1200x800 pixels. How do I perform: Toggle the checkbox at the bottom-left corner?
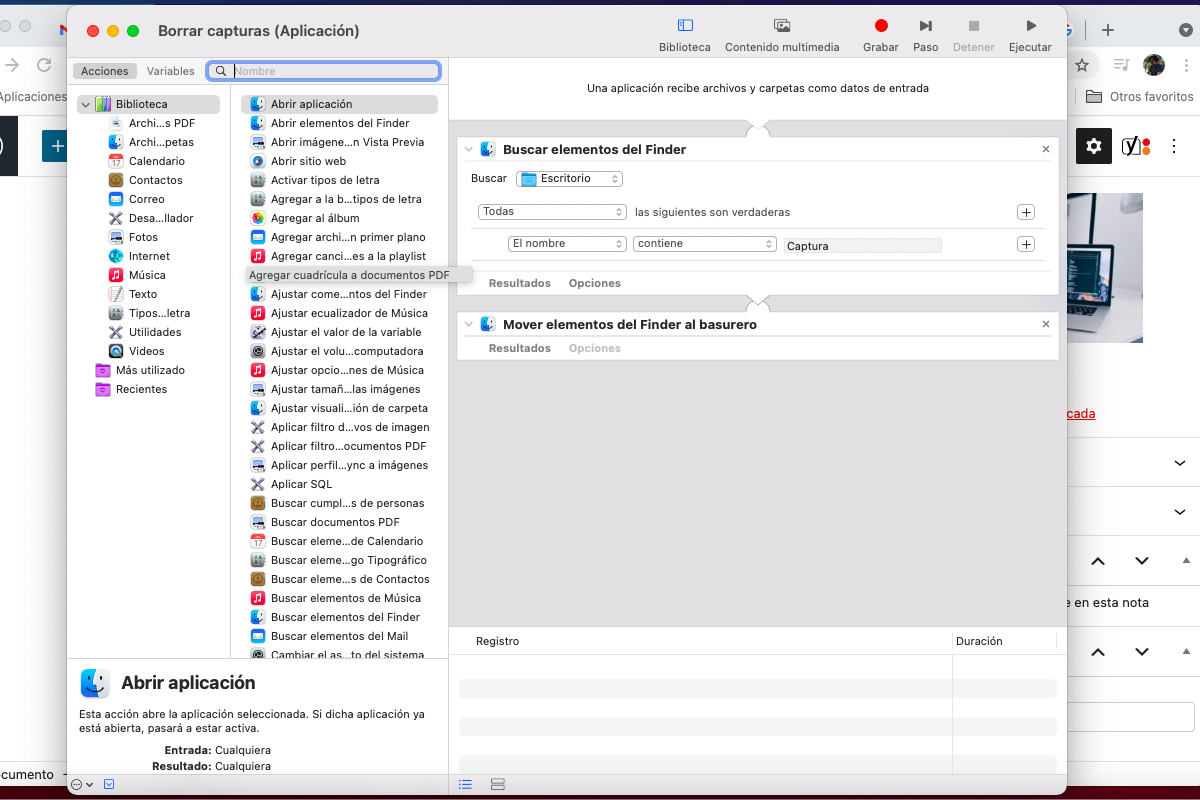pyautogui.click(x=110, y=784)
